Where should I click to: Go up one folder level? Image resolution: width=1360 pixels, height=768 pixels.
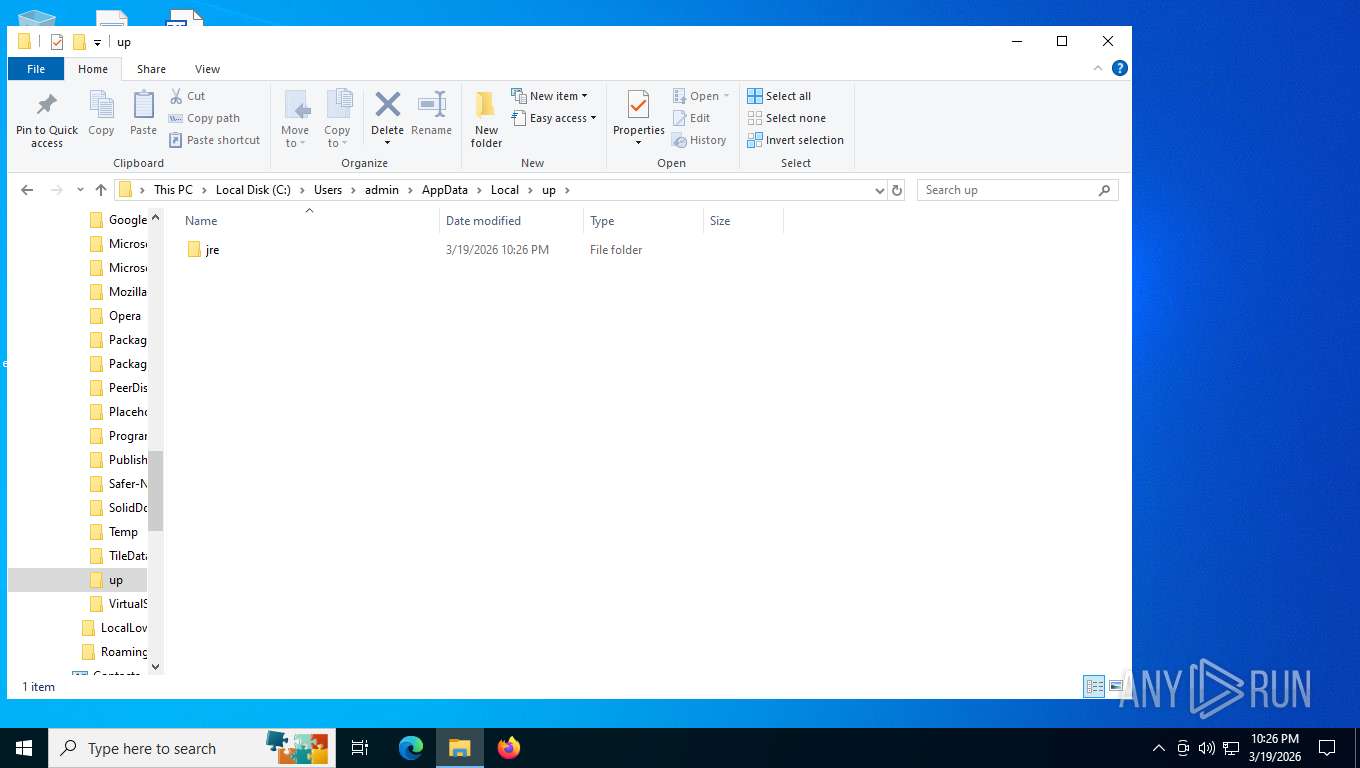(x=101, y=190)
